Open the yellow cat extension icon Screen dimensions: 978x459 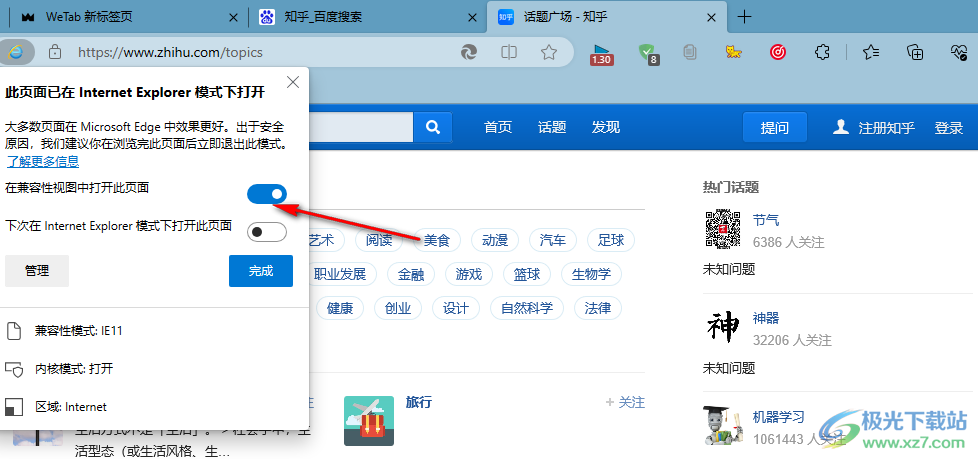[x=734, y=52]
